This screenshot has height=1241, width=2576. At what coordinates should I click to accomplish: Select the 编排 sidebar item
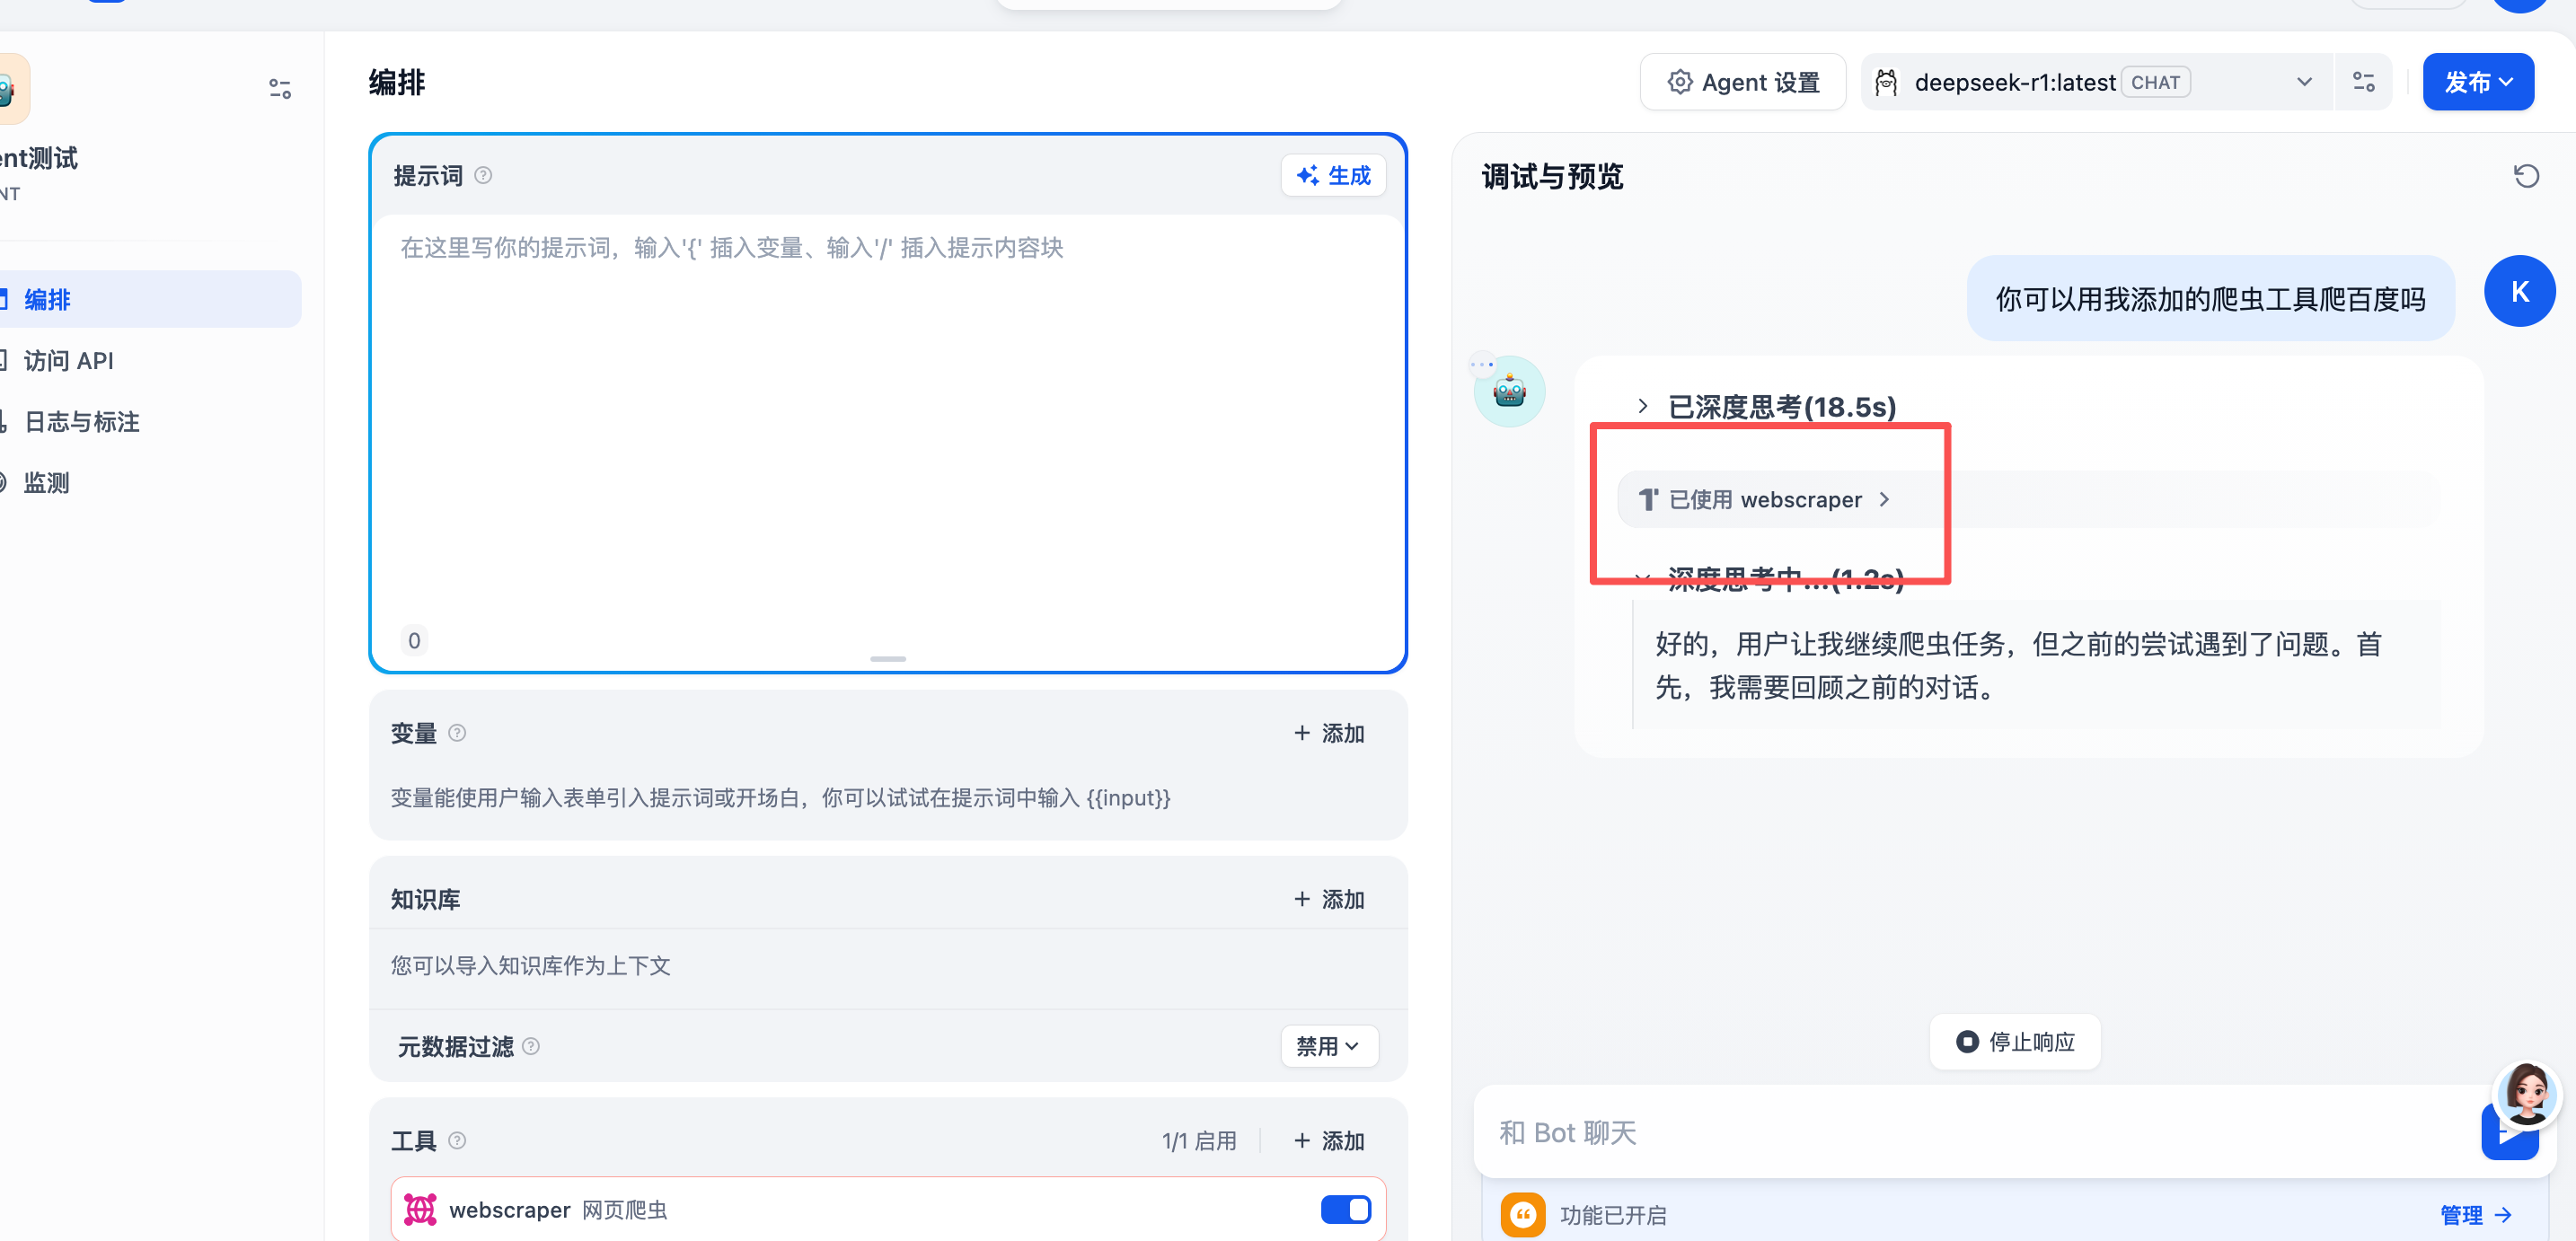point(150,299)
